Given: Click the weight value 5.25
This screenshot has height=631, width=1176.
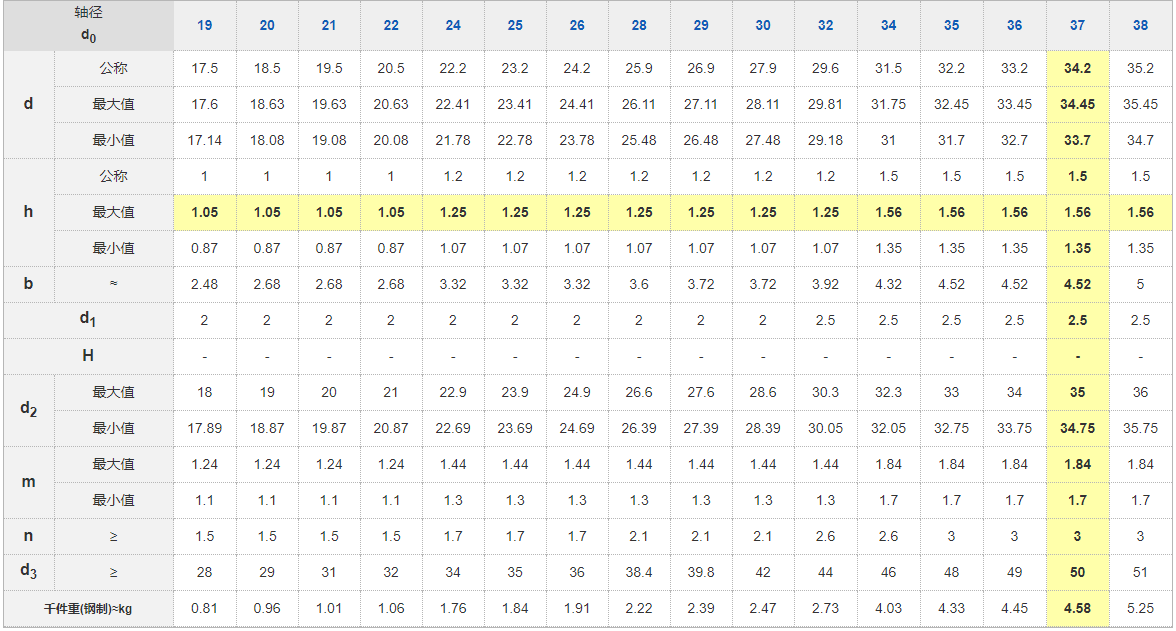Looking at the screenshot, I should 1141,608.
